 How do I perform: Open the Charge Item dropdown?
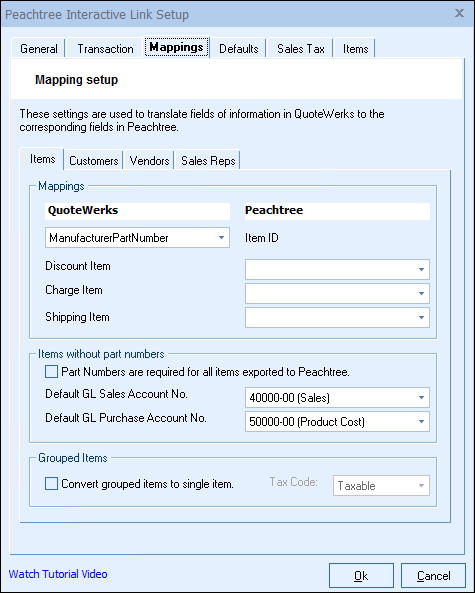pos(337,293)
